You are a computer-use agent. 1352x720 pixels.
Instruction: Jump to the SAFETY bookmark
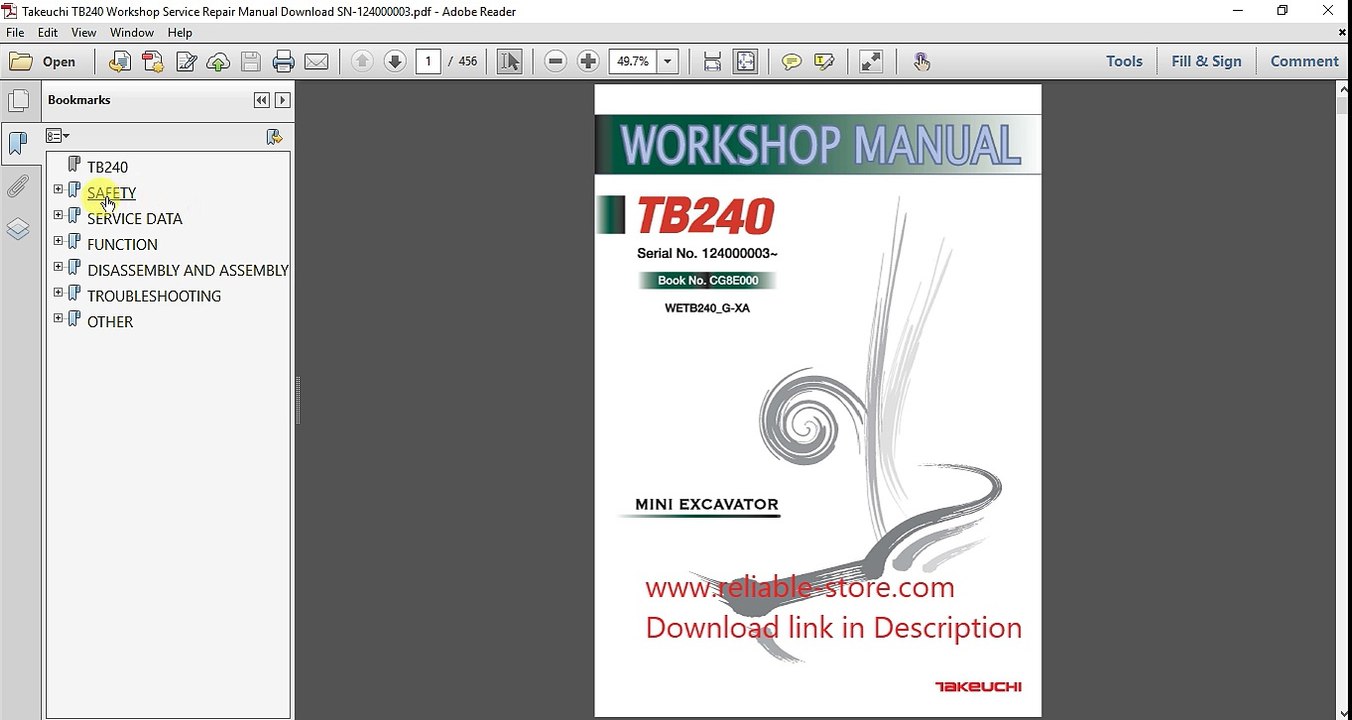pyautogui.click(x=111, y=193)
